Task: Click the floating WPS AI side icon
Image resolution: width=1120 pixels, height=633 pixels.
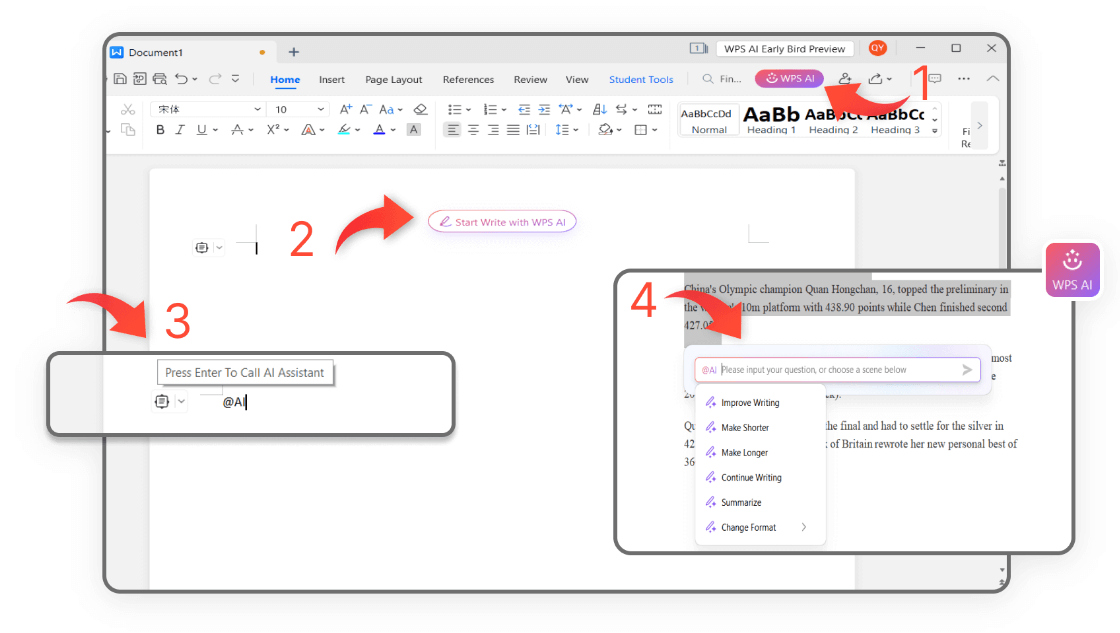Action: tap(1072, 270)
